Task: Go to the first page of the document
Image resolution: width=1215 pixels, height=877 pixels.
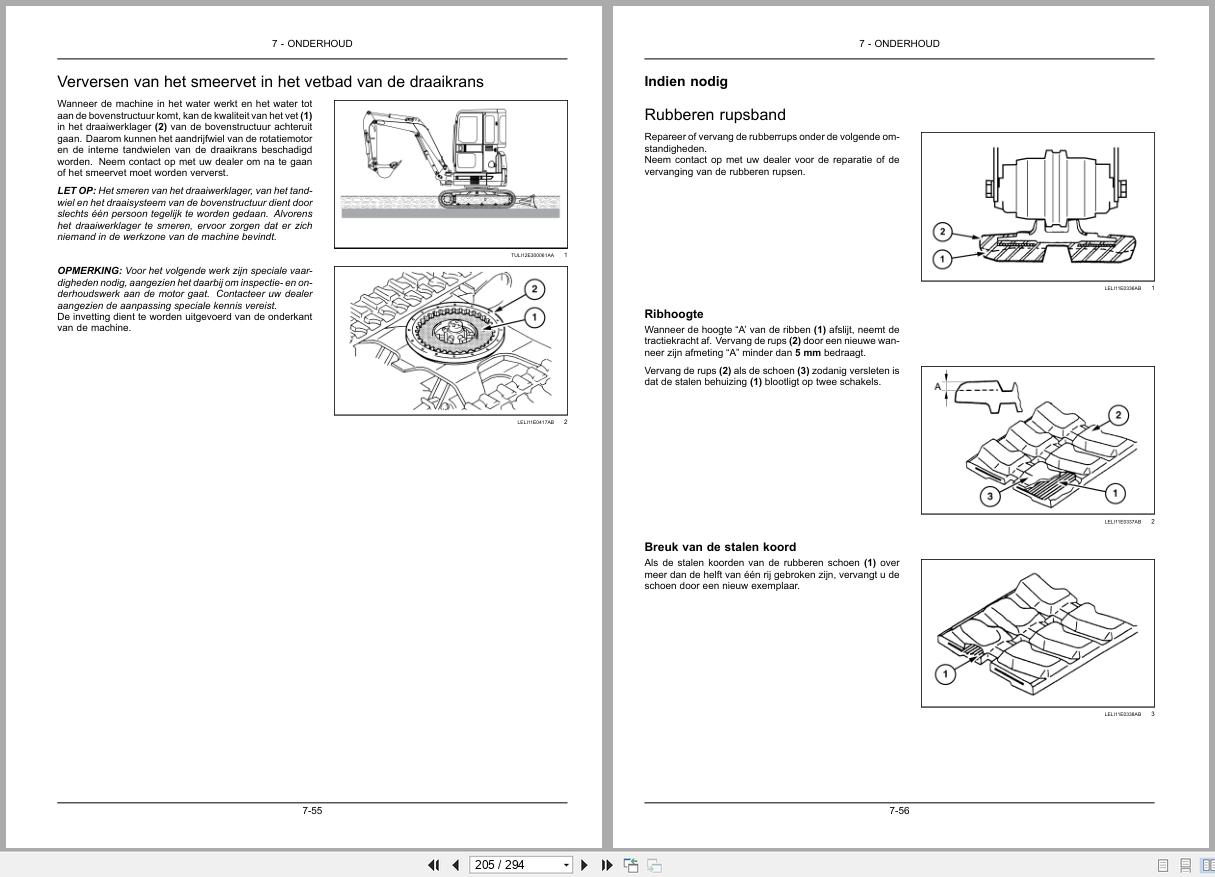Action: (x=434, y=865)
